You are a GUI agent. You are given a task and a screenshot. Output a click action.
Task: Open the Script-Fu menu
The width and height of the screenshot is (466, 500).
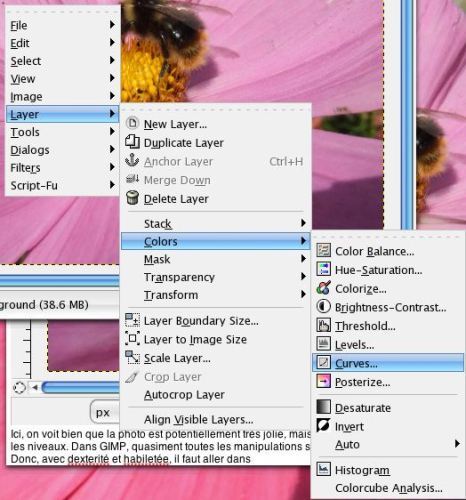point(62,185)
